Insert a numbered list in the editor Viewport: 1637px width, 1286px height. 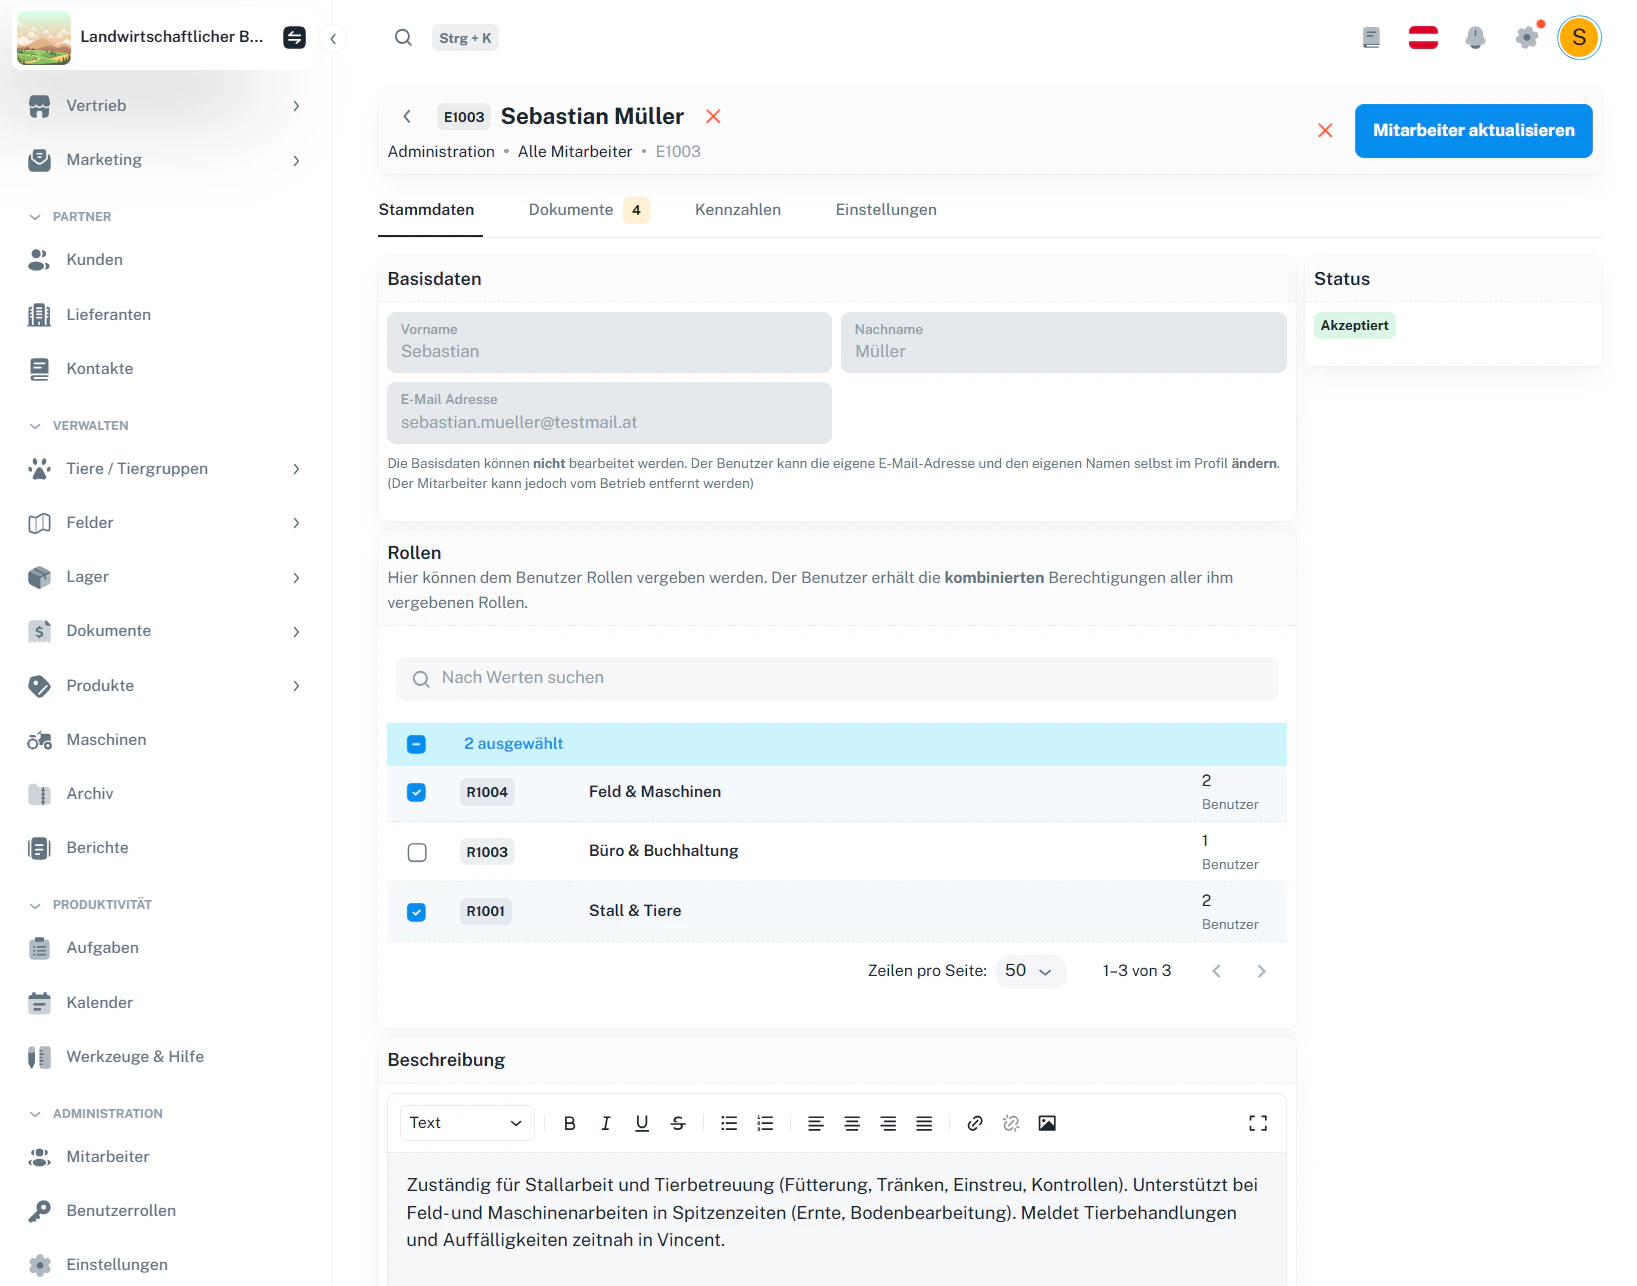point(765,1123)
